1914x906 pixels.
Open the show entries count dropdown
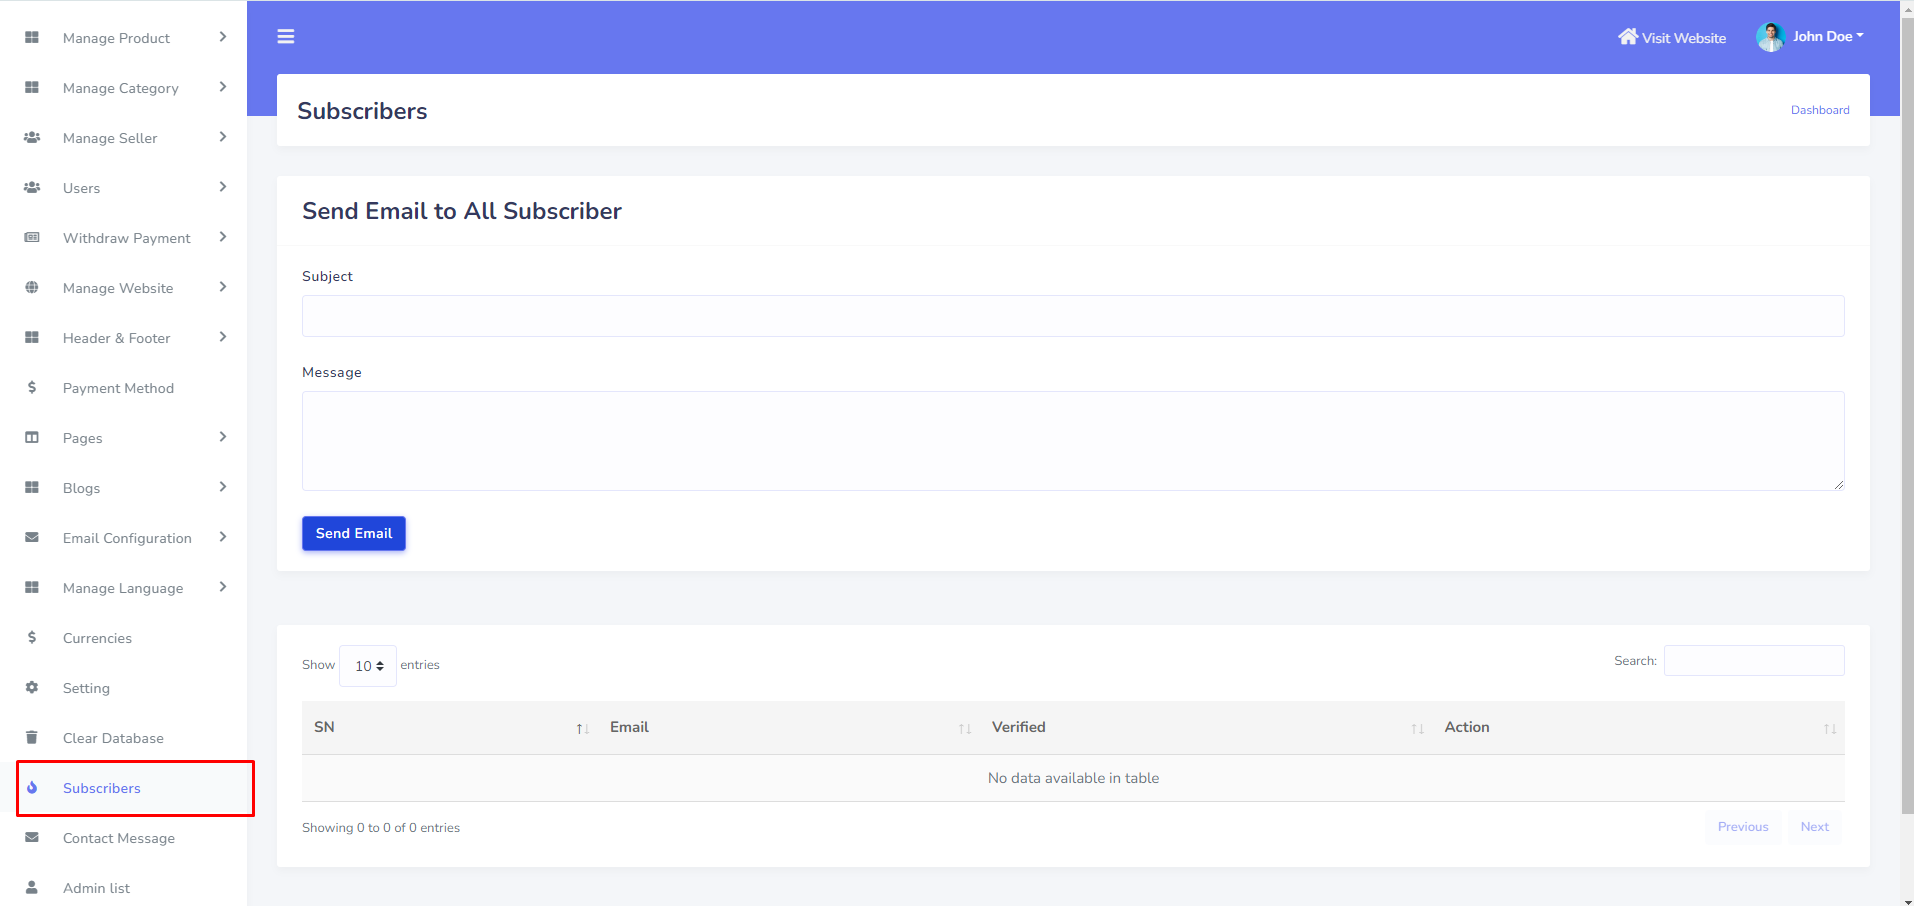(x=368, y=666)
